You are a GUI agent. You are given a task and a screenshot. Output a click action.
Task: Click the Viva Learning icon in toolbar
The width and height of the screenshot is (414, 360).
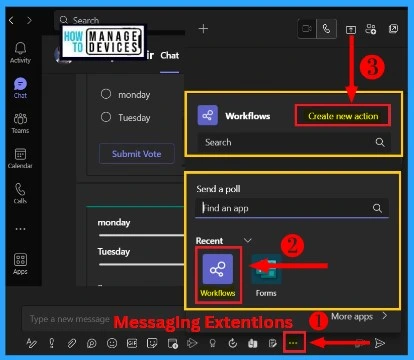click(x=253, y=343)
